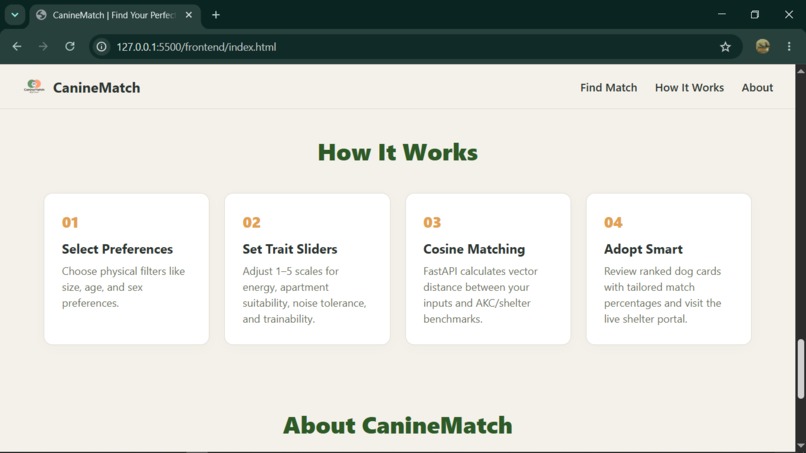This screenshot has height=453, width=806.
Task: Open the Chrome three-dot menu
Action: tap(789, 47)
